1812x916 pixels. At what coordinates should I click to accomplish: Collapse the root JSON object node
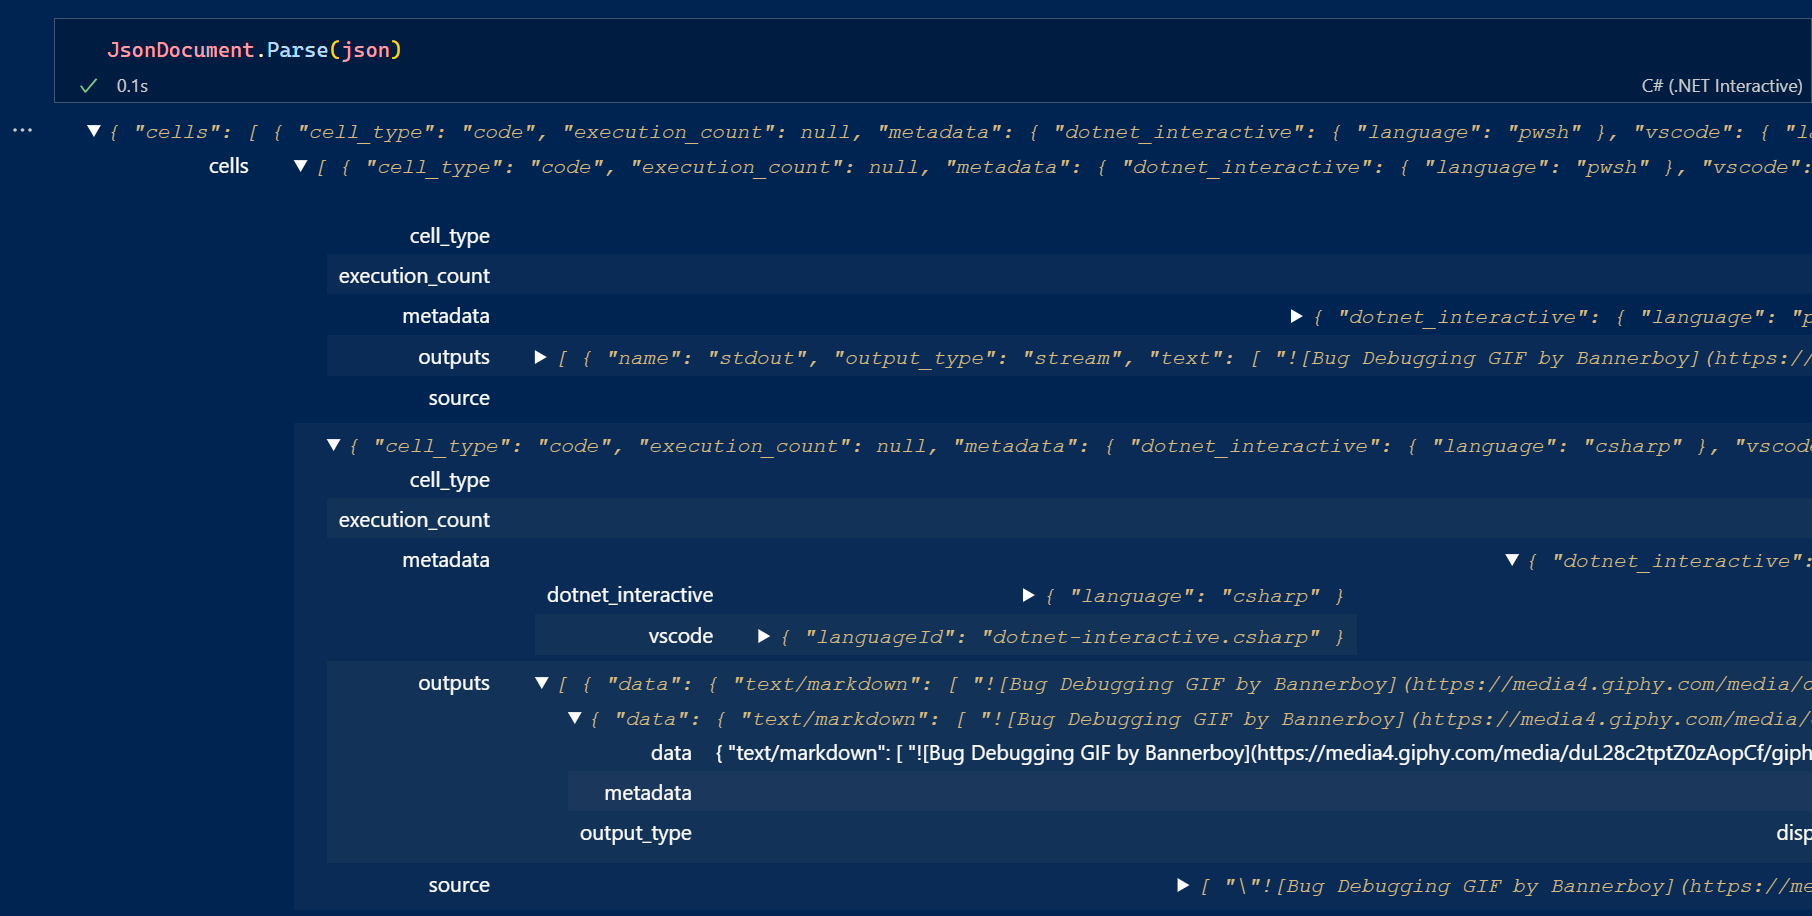tap(95, 130)
